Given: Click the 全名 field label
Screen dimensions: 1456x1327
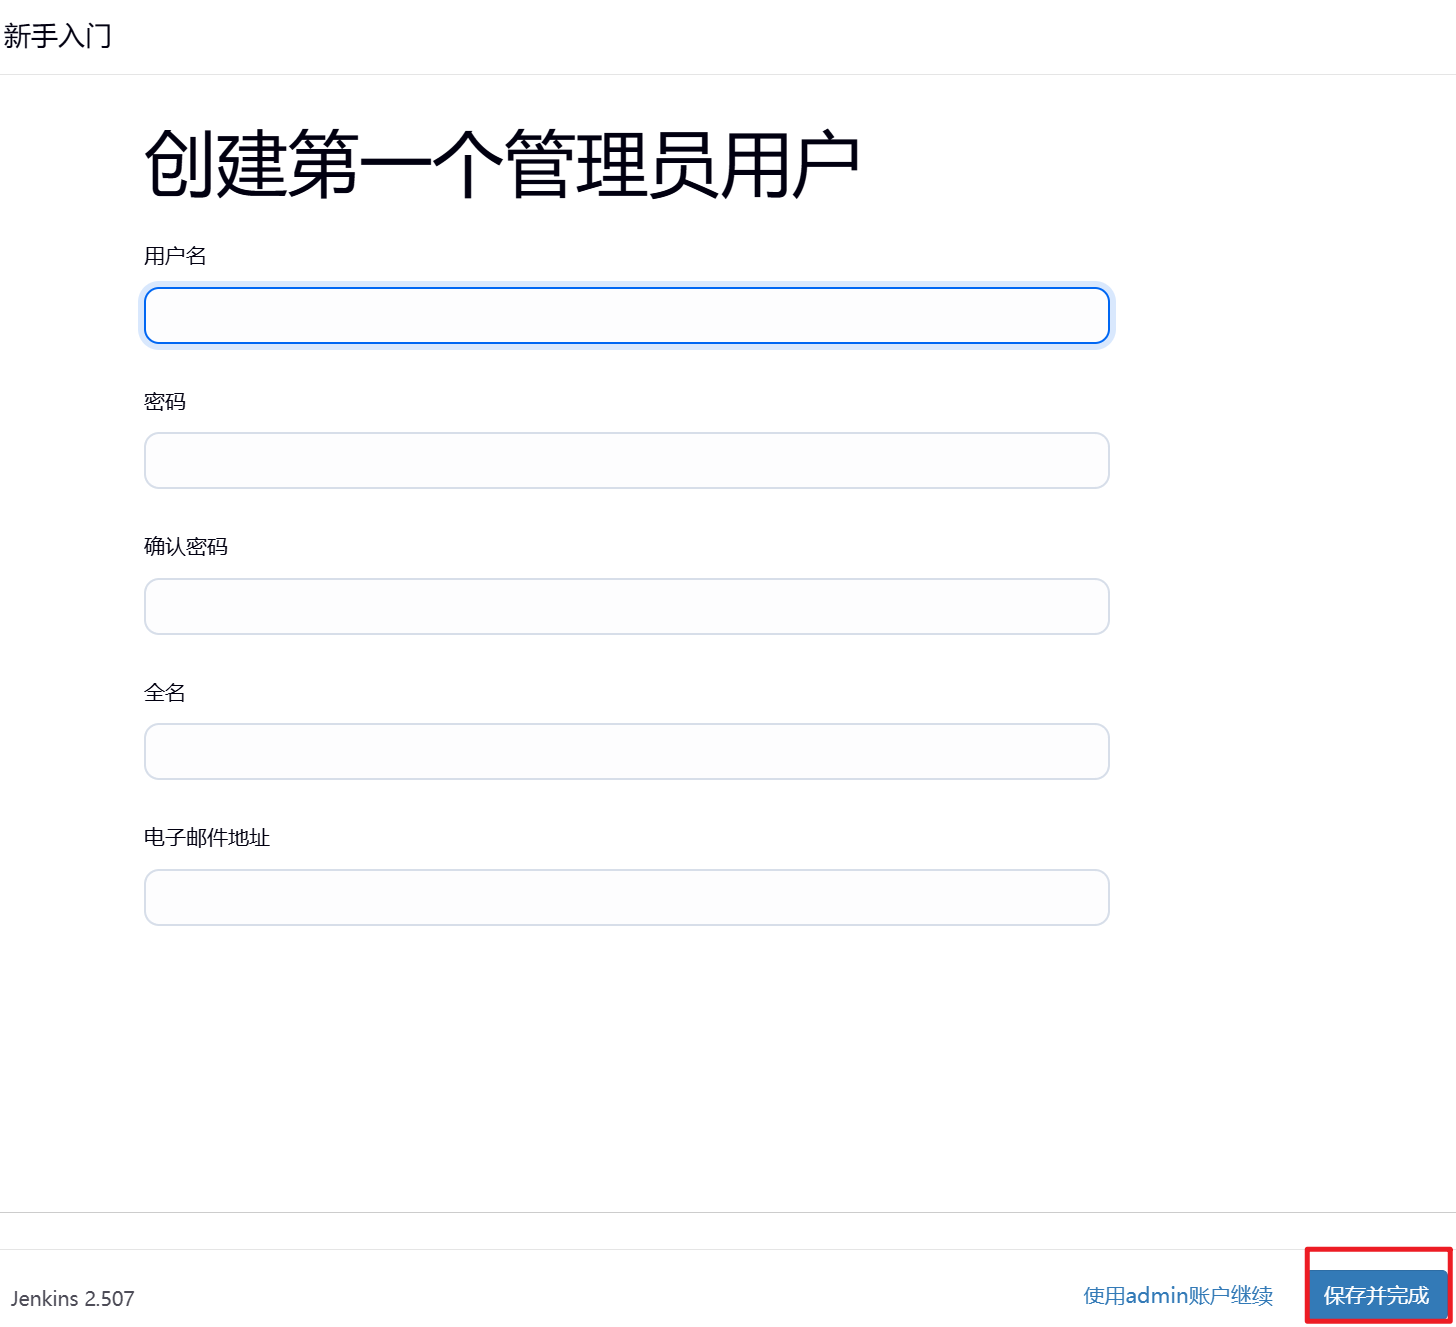Looking at the screenshot, I should coord(165,693).
